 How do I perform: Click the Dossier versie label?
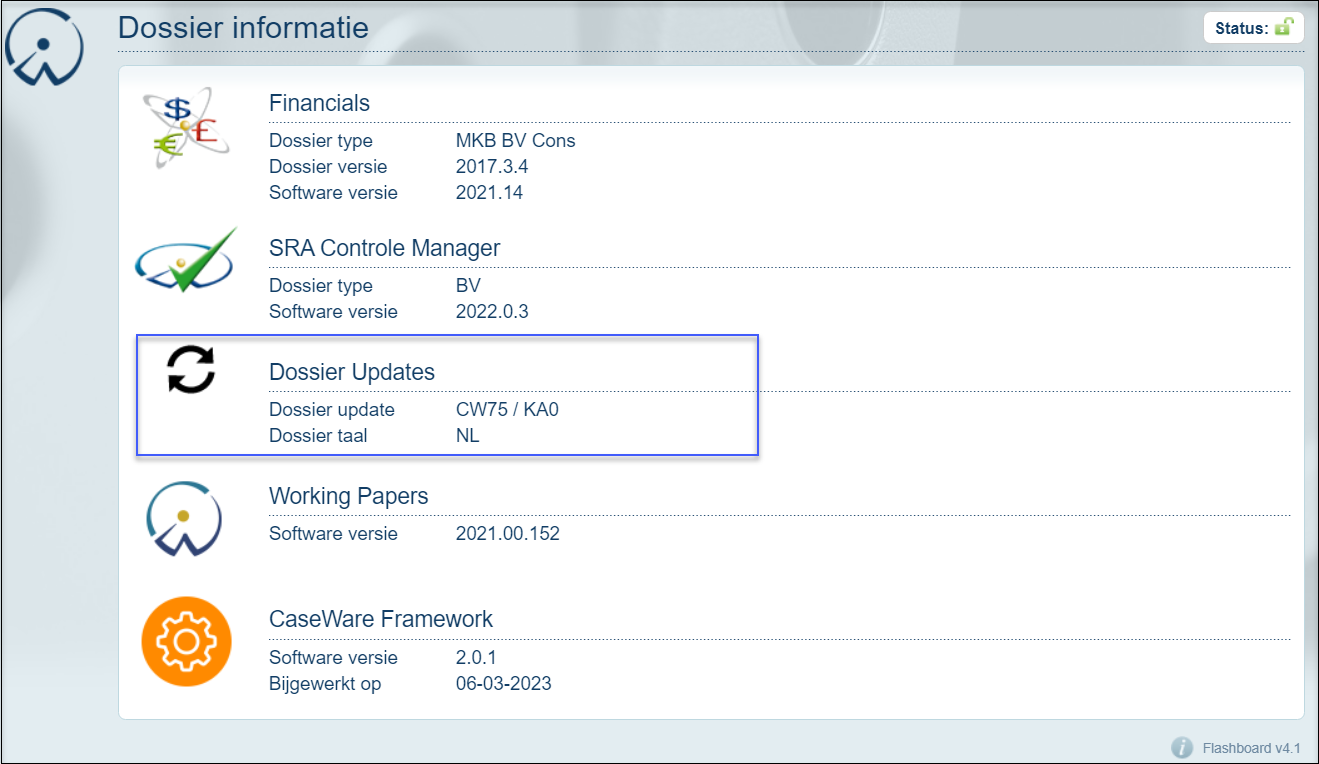coord(328,167)
